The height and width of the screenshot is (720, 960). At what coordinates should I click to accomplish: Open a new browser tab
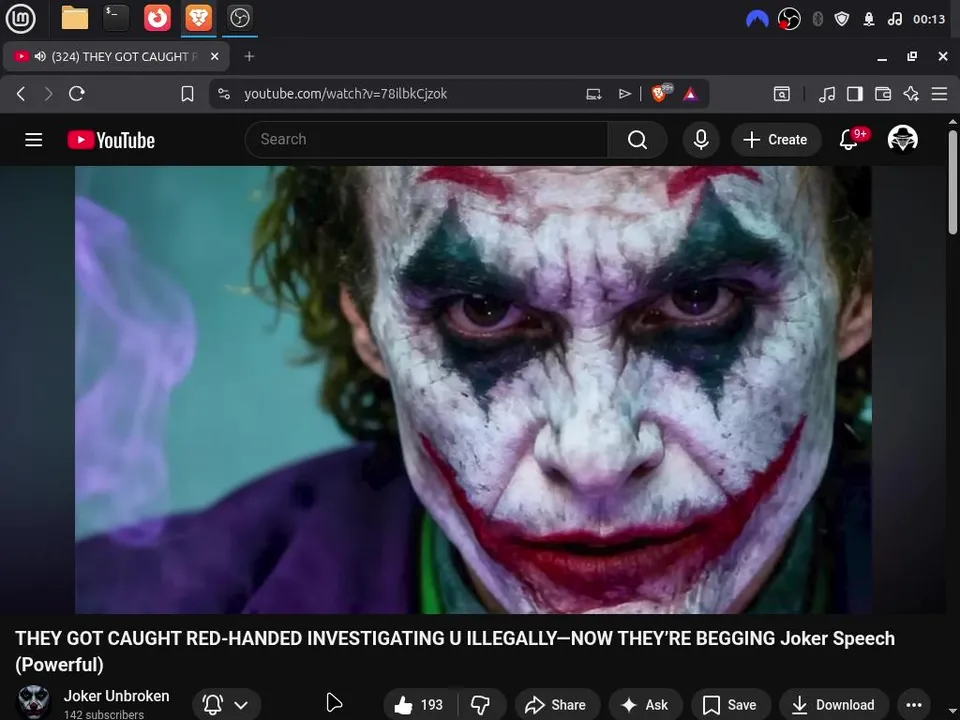tap(249, 56)
